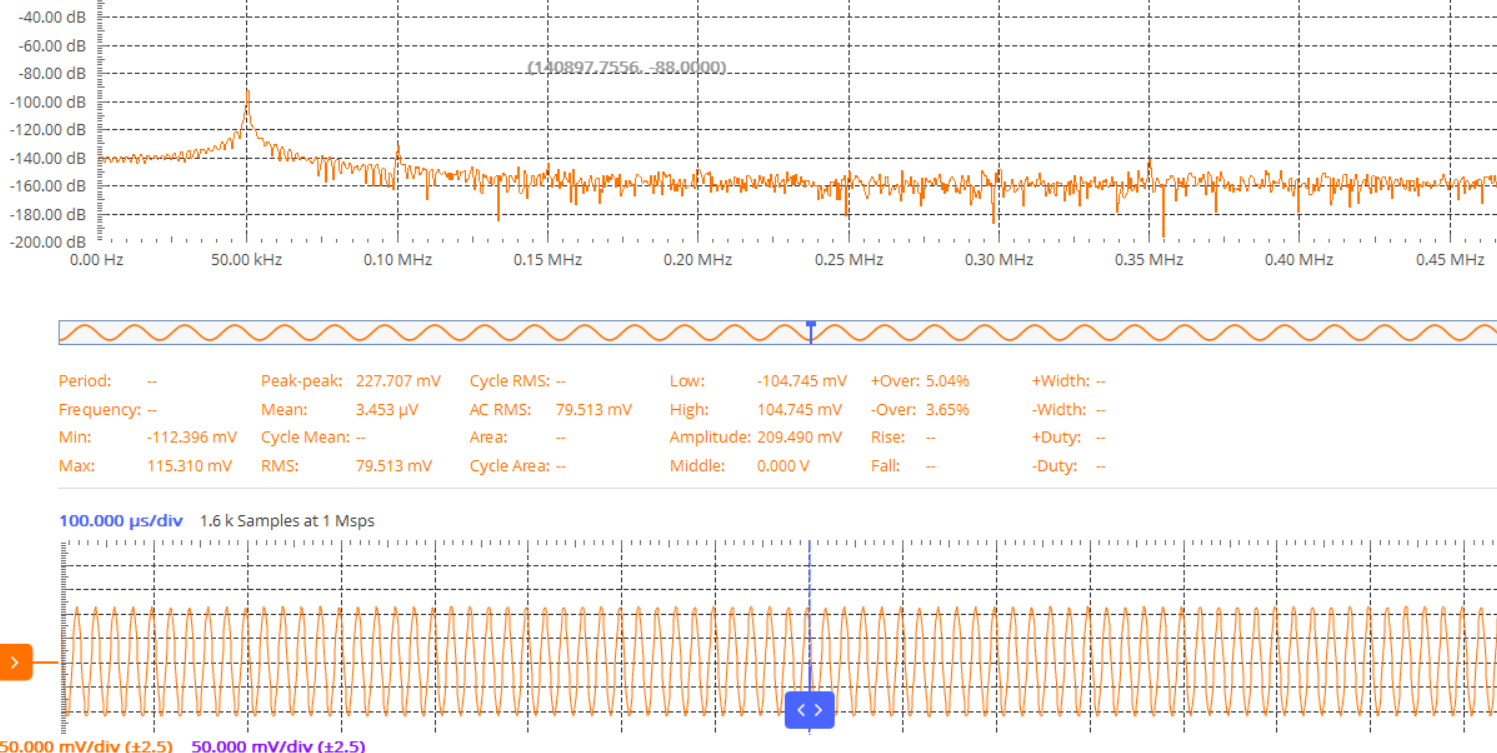The image size is (1497, 753).
Task: Click the blue marker on the overview strip
Action: (810, 325)
